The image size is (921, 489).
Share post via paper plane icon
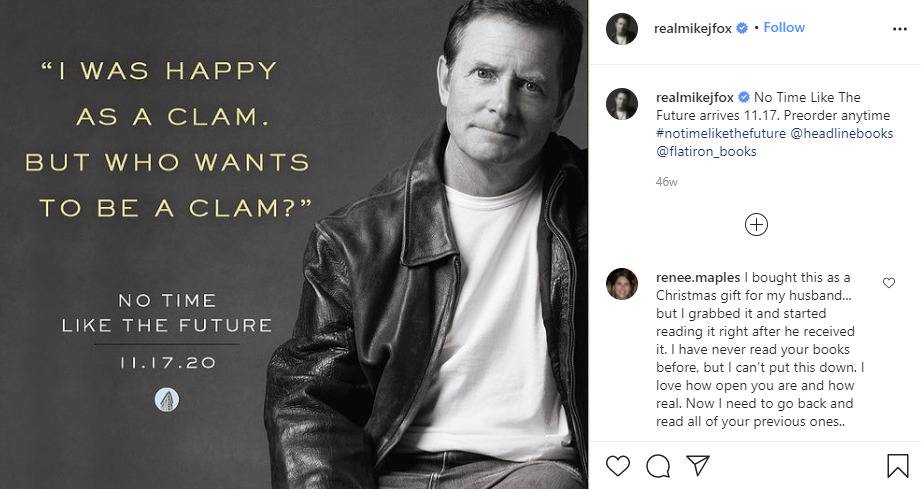click(x=696, y=466)
